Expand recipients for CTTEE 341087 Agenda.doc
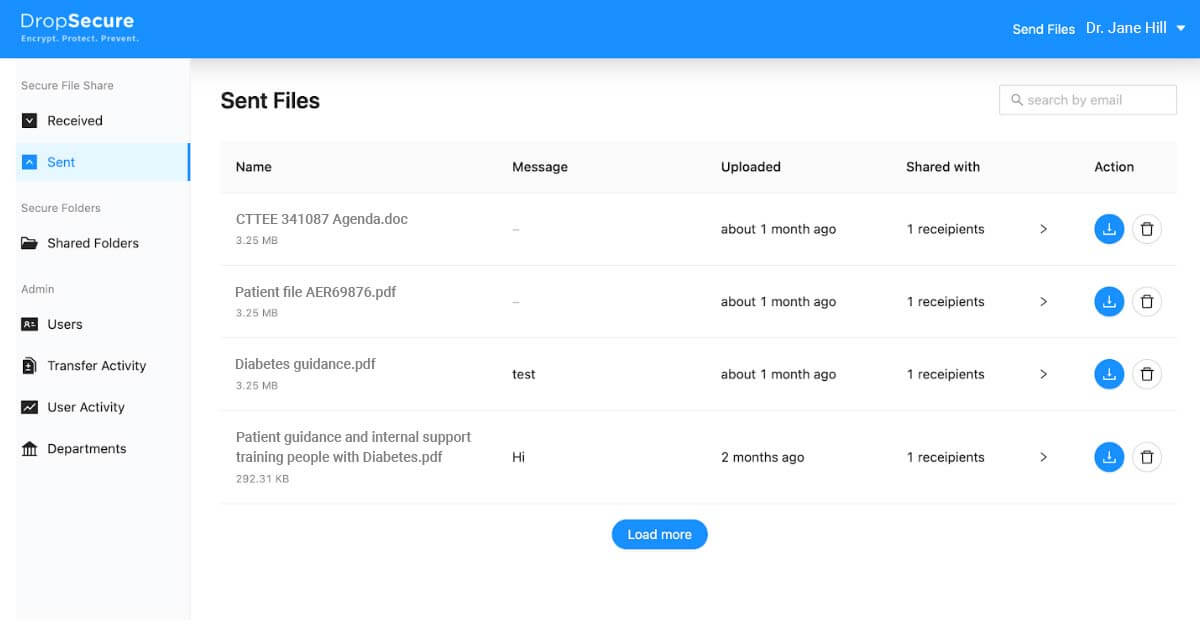Image resolution: width=1200 pixels, height=630 pixels. pyautogui.click(x=1043, y=229)
